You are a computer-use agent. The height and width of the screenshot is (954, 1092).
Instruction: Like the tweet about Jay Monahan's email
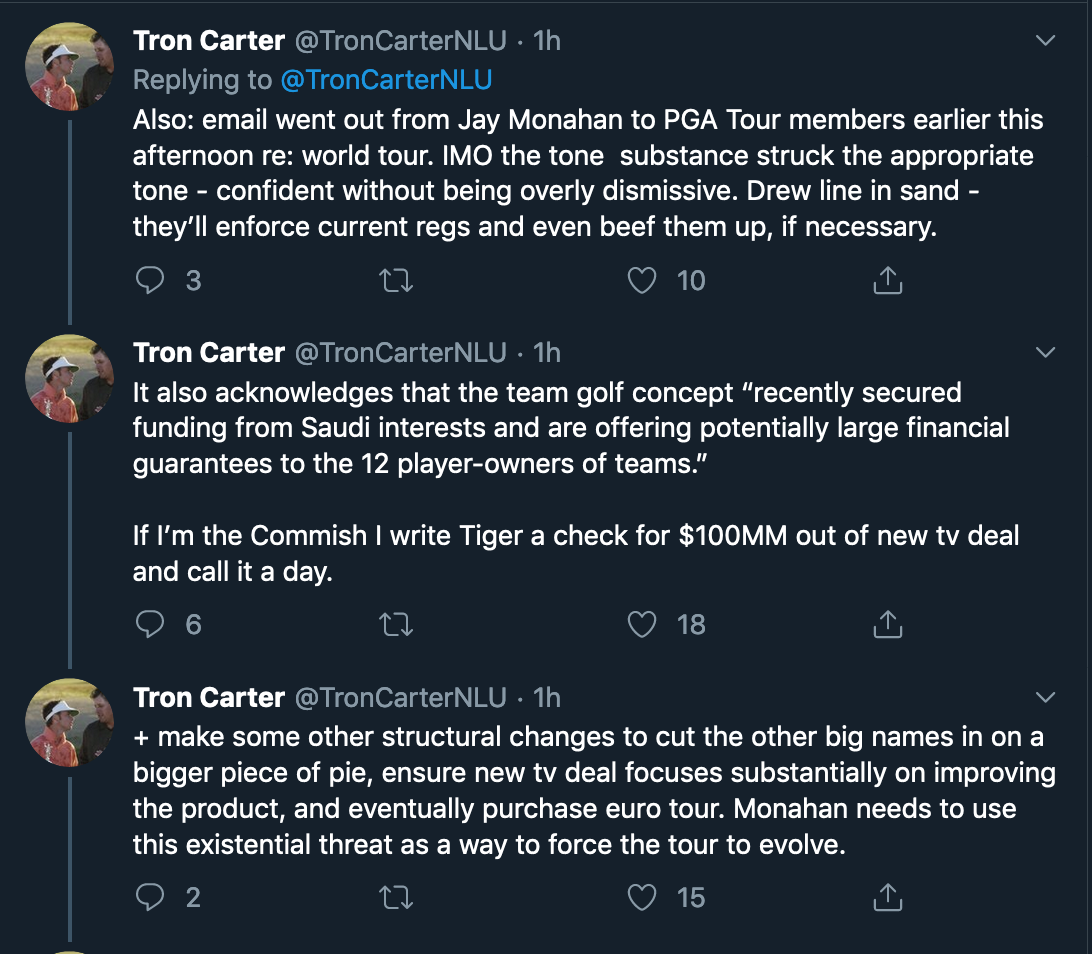(x=641, y=281)
